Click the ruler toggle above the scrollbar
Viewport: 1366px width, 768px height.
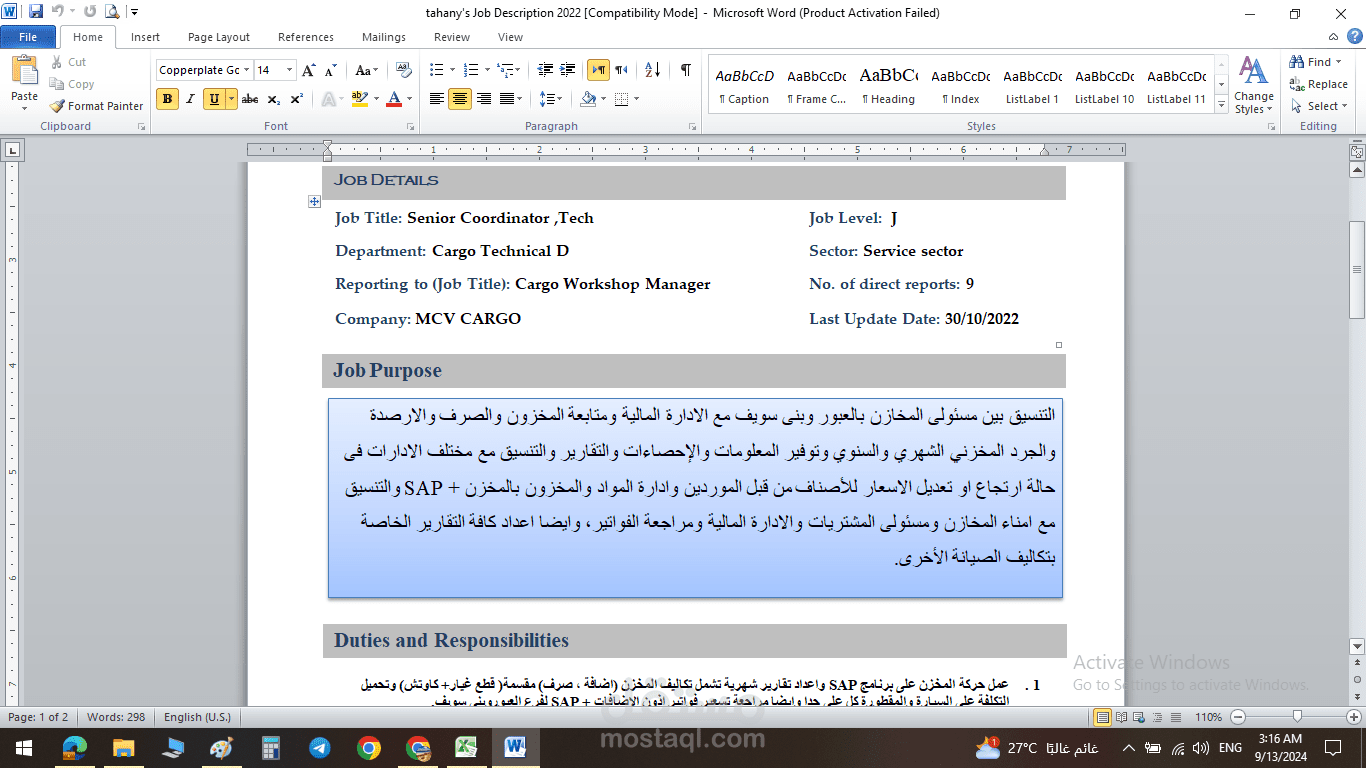point(1356,152)
